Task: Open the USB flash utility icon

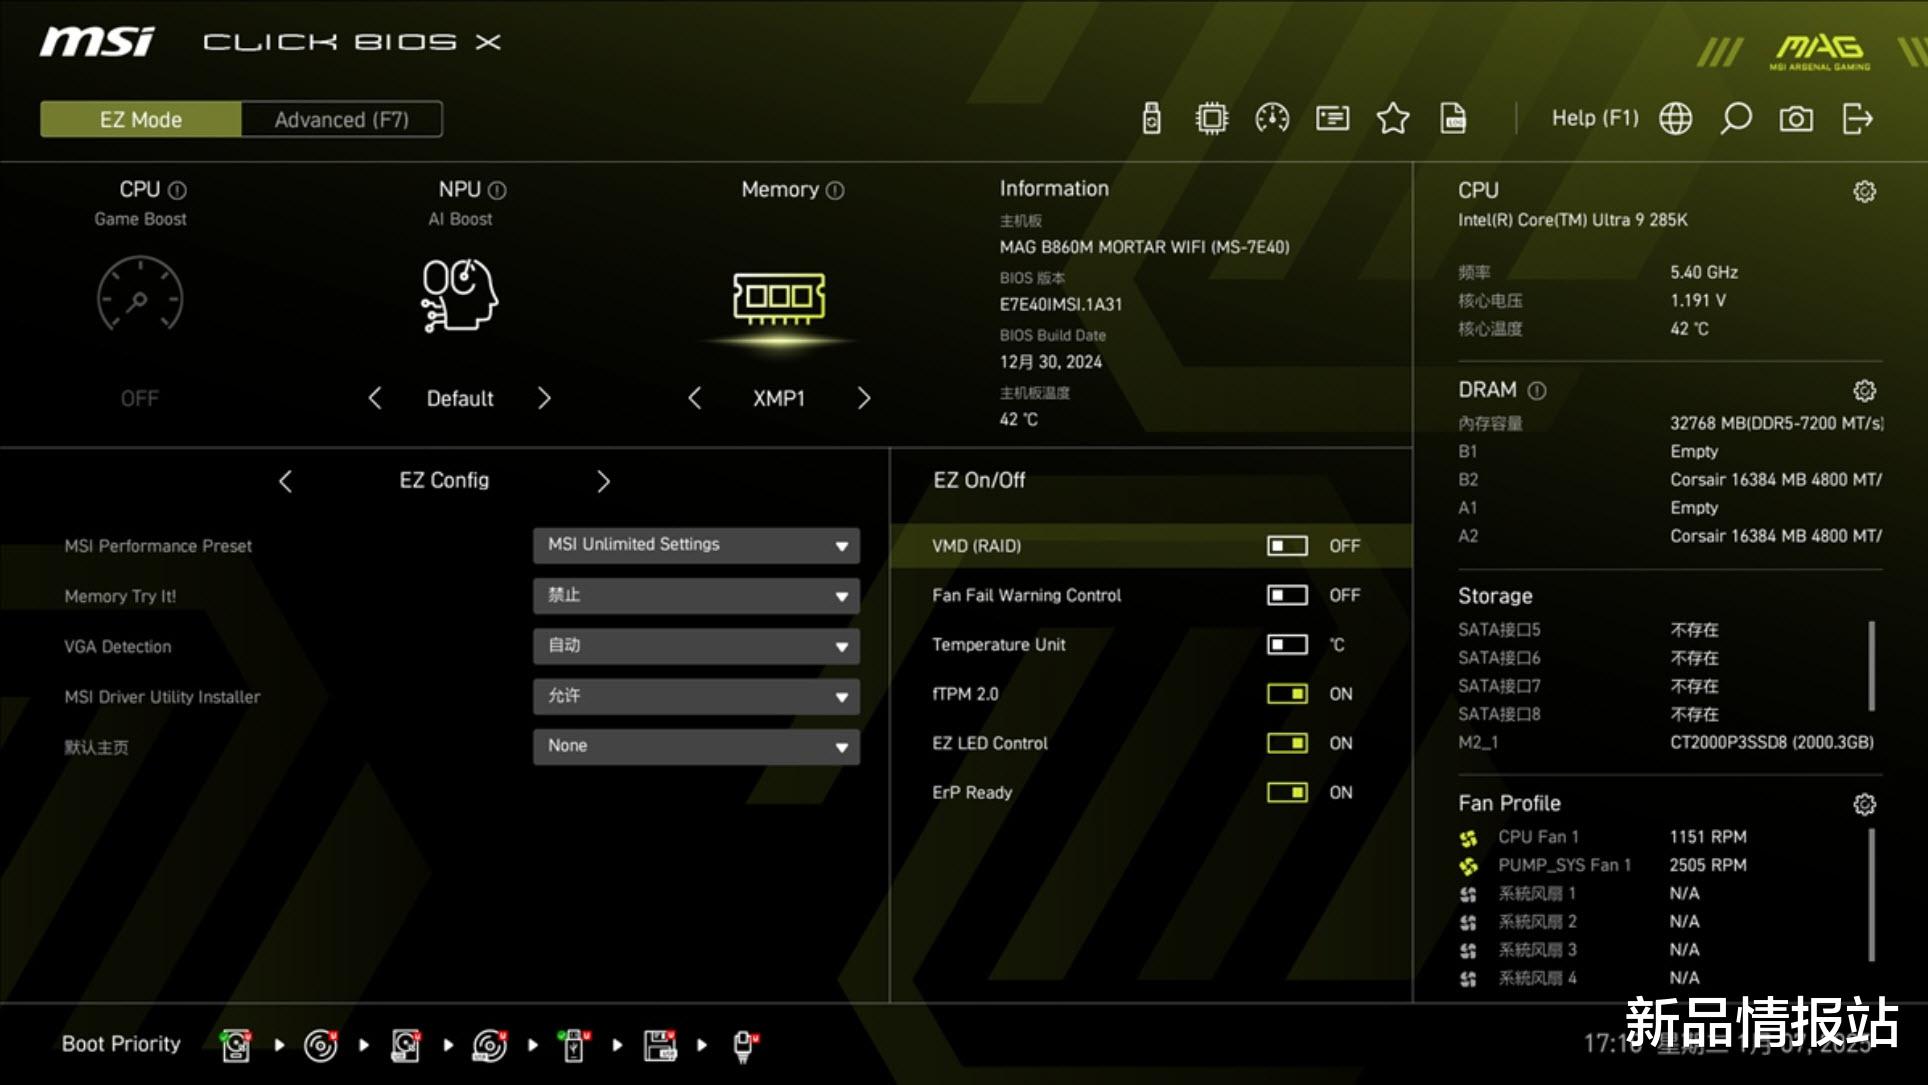Action: (x=1151, y=119)
